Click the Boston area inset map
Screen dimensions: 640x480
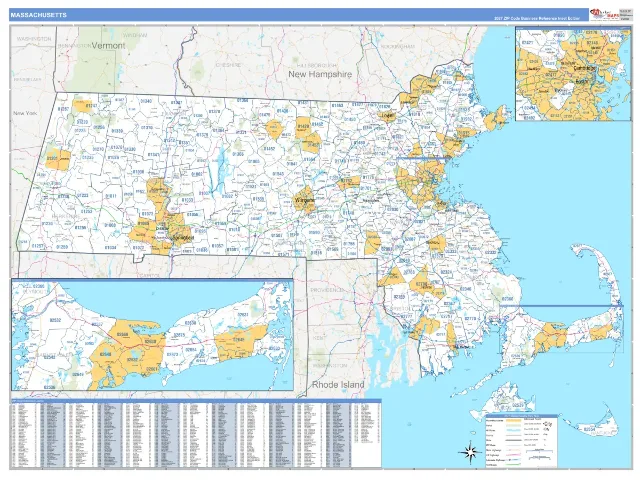(573, 73)
